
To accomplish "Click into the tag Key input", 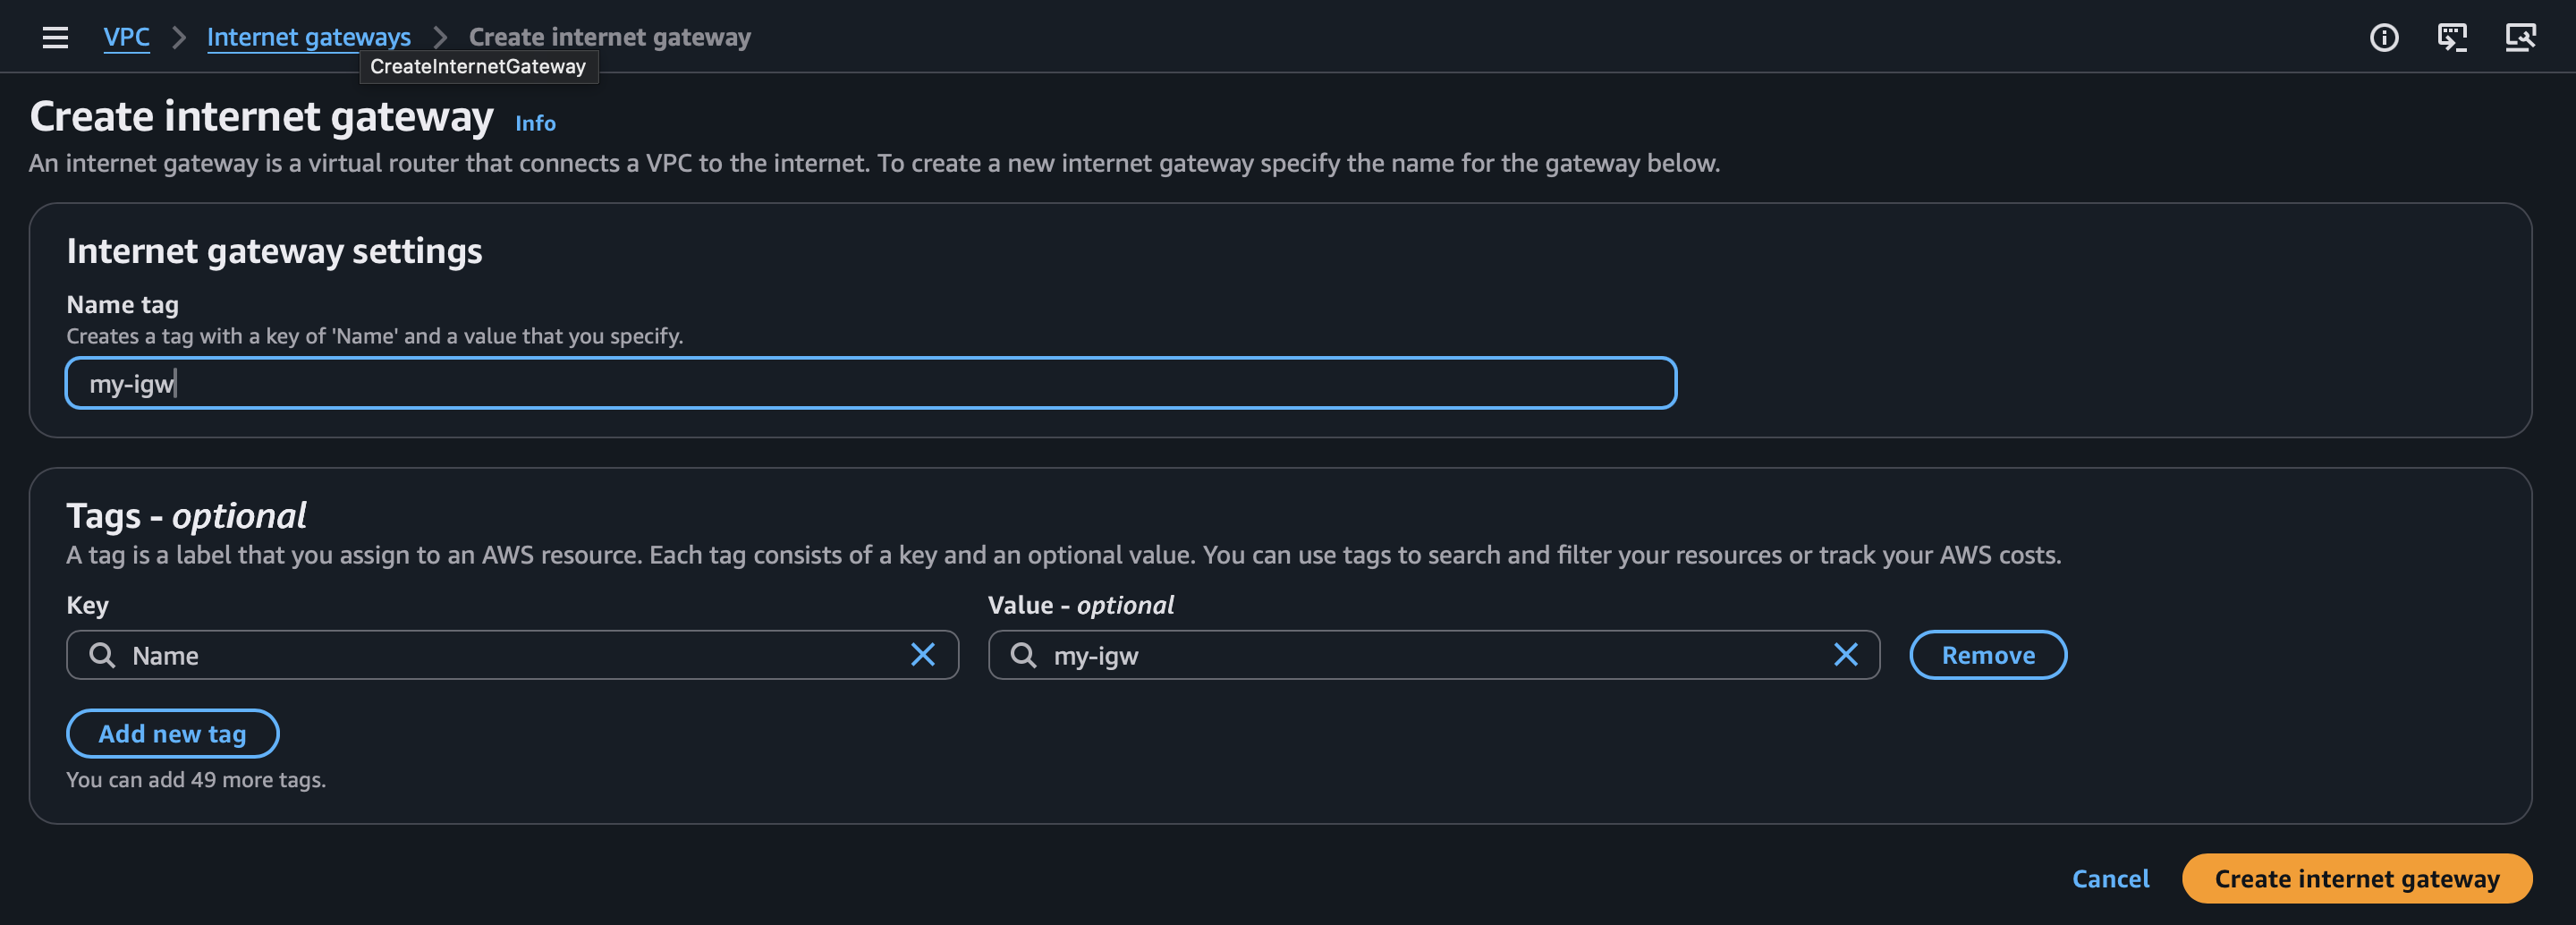I will [510, 655].
